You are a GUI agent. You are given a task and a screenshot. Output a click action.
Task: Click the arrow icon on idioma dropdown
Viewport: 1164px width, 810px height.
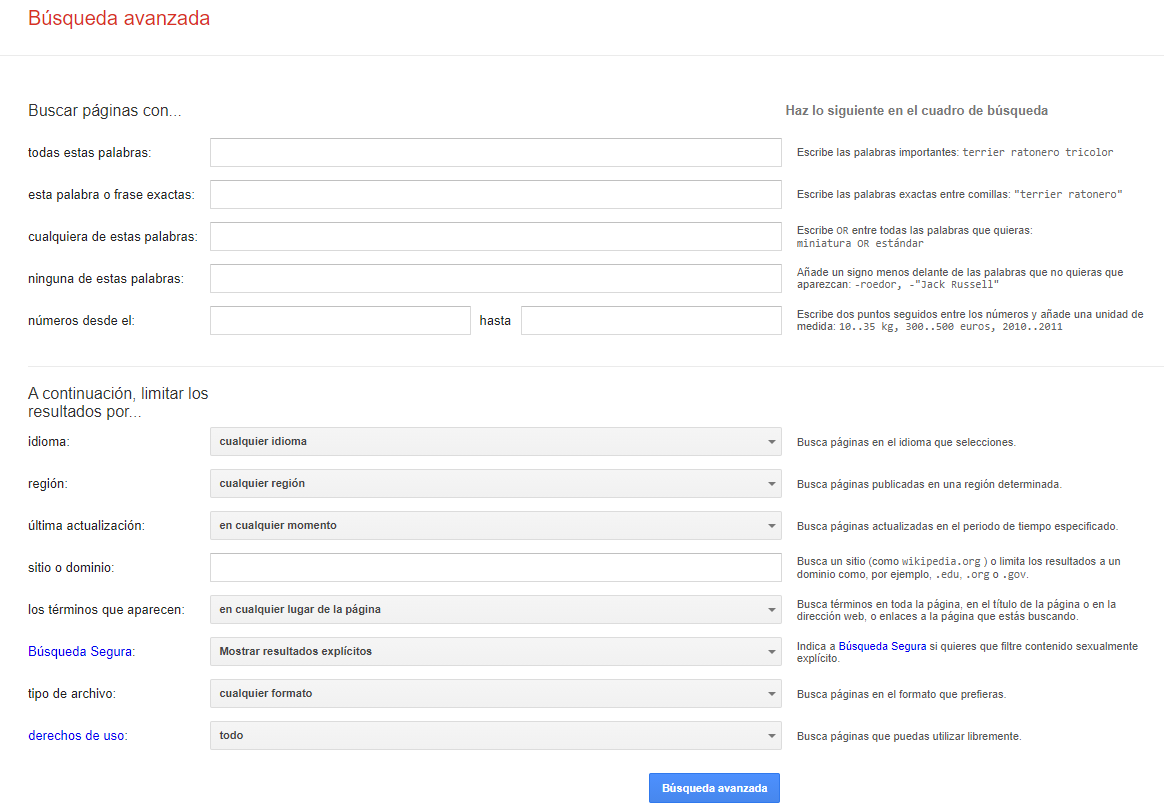click(771, 442)
